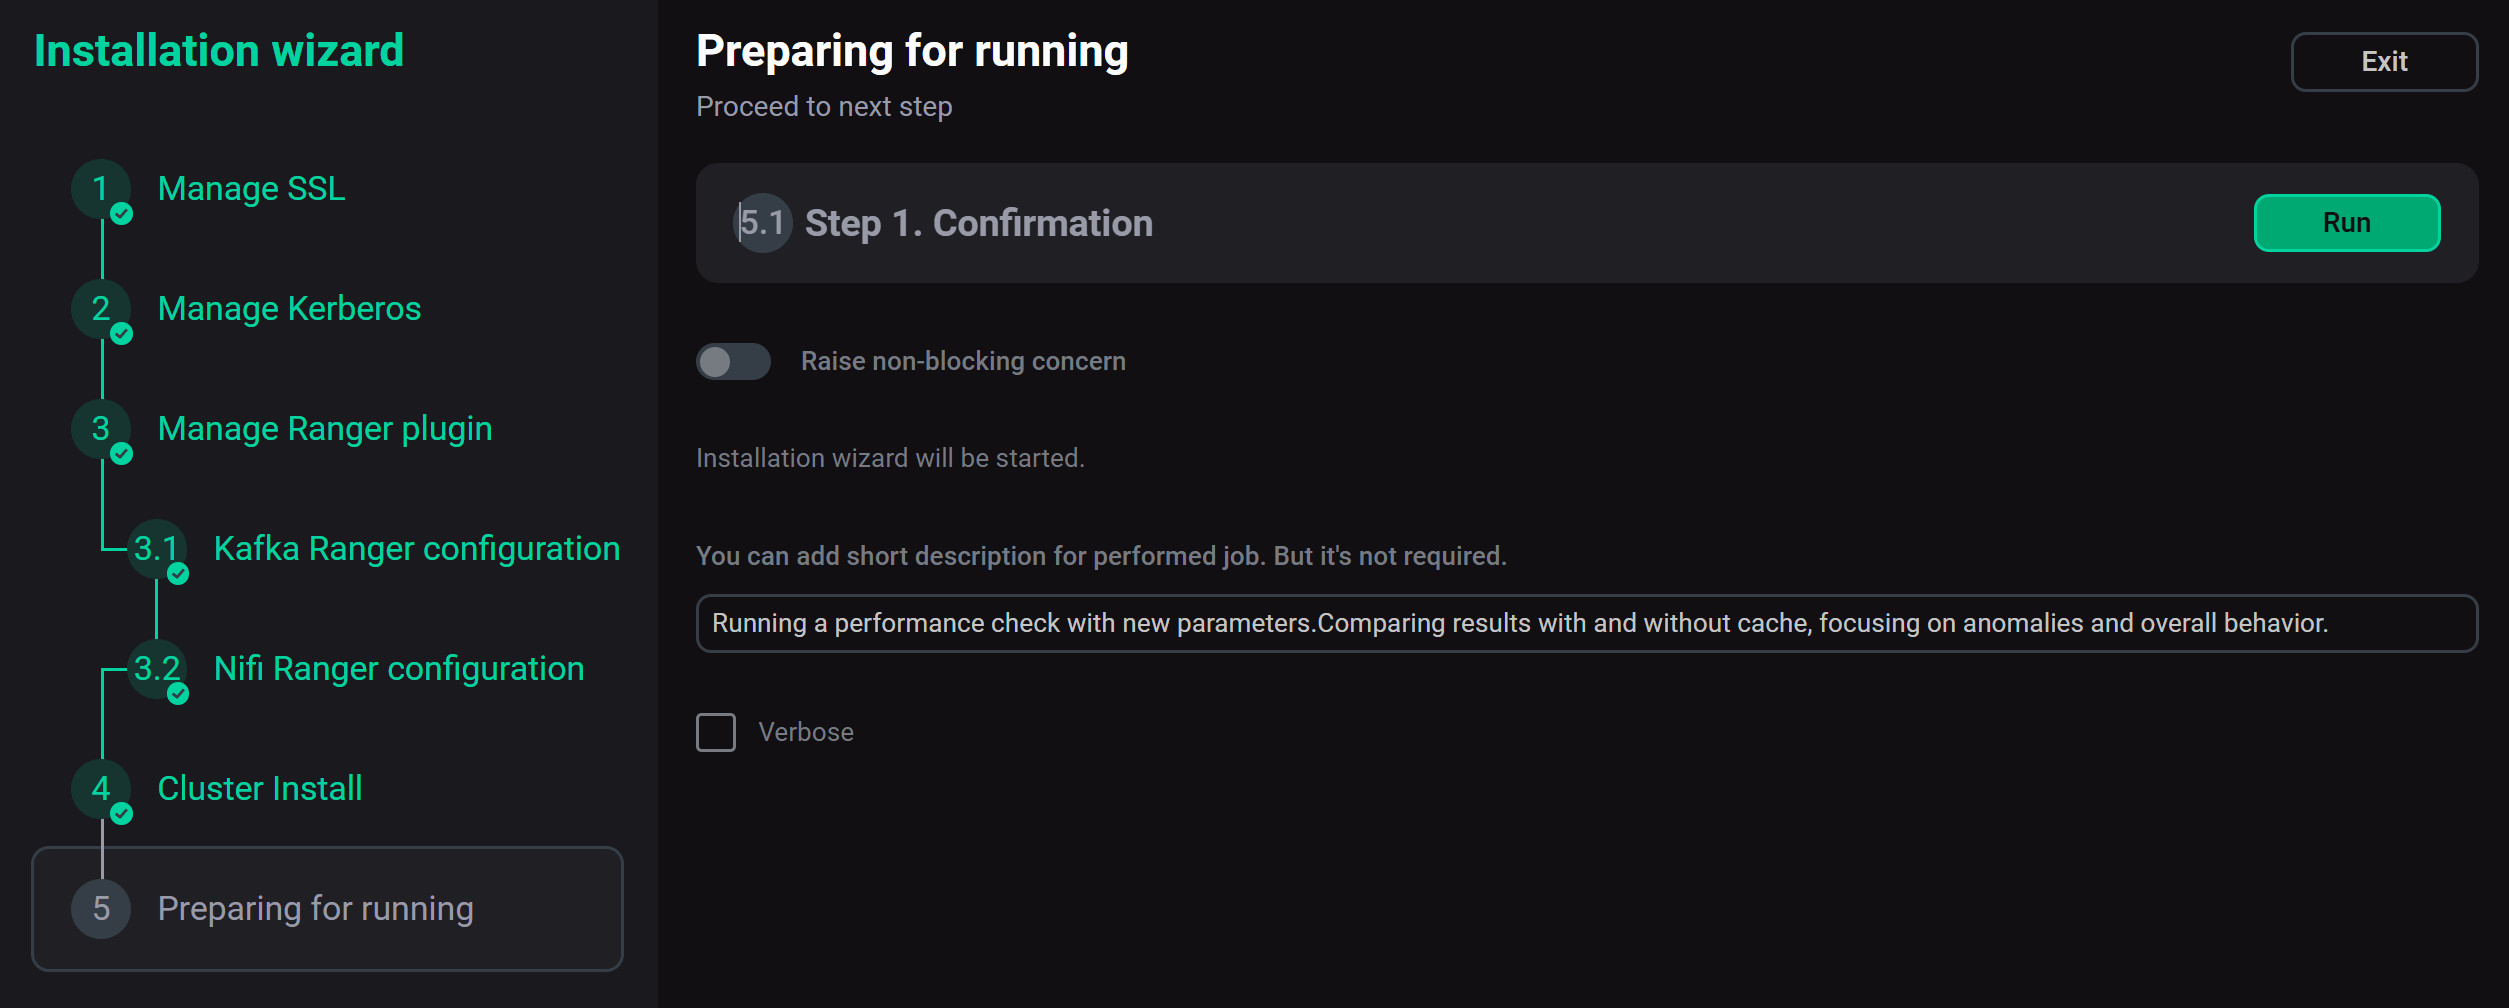Click the green Run button
Image resolution: width=2509 pixels, height=1008 pixels.
(x=2346, y=223)
